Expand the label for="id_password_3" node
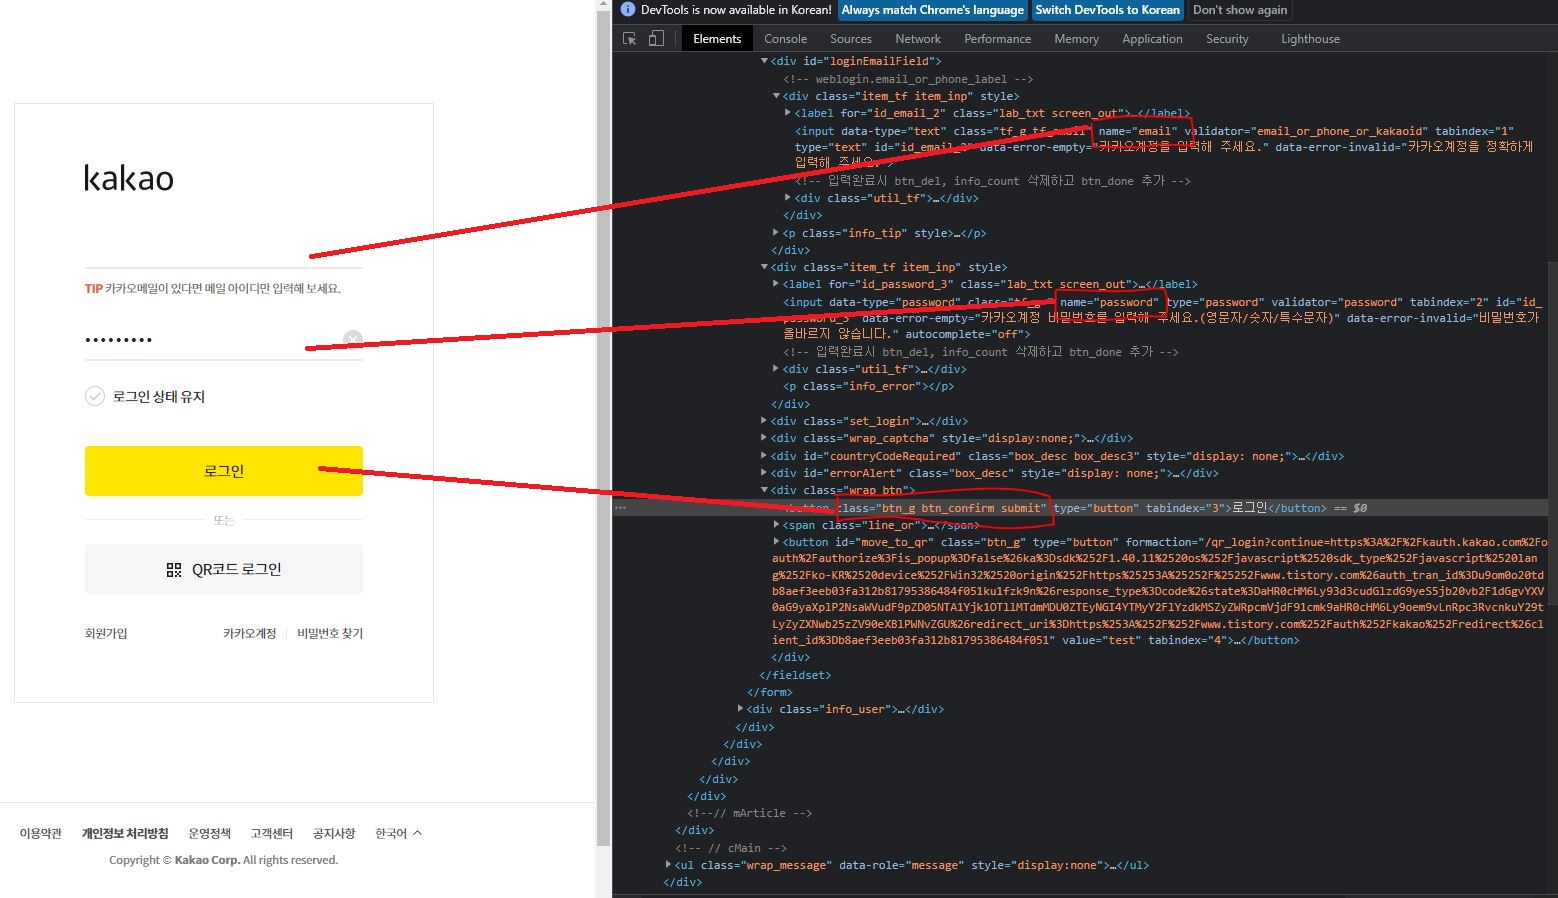This screenshot has height=898, width=1558. tap(776, 284)
